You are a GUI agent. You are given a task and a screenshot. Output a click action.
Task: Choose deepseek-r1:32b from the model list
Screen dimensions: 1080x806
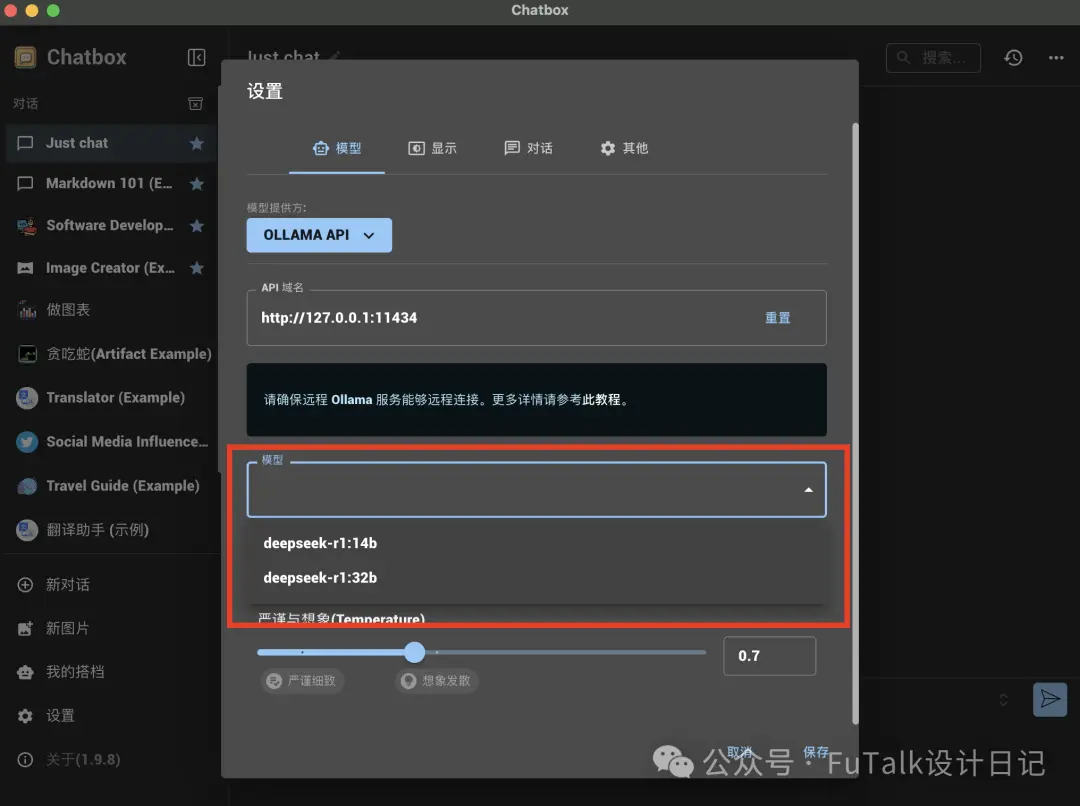(x=536, y=577)
